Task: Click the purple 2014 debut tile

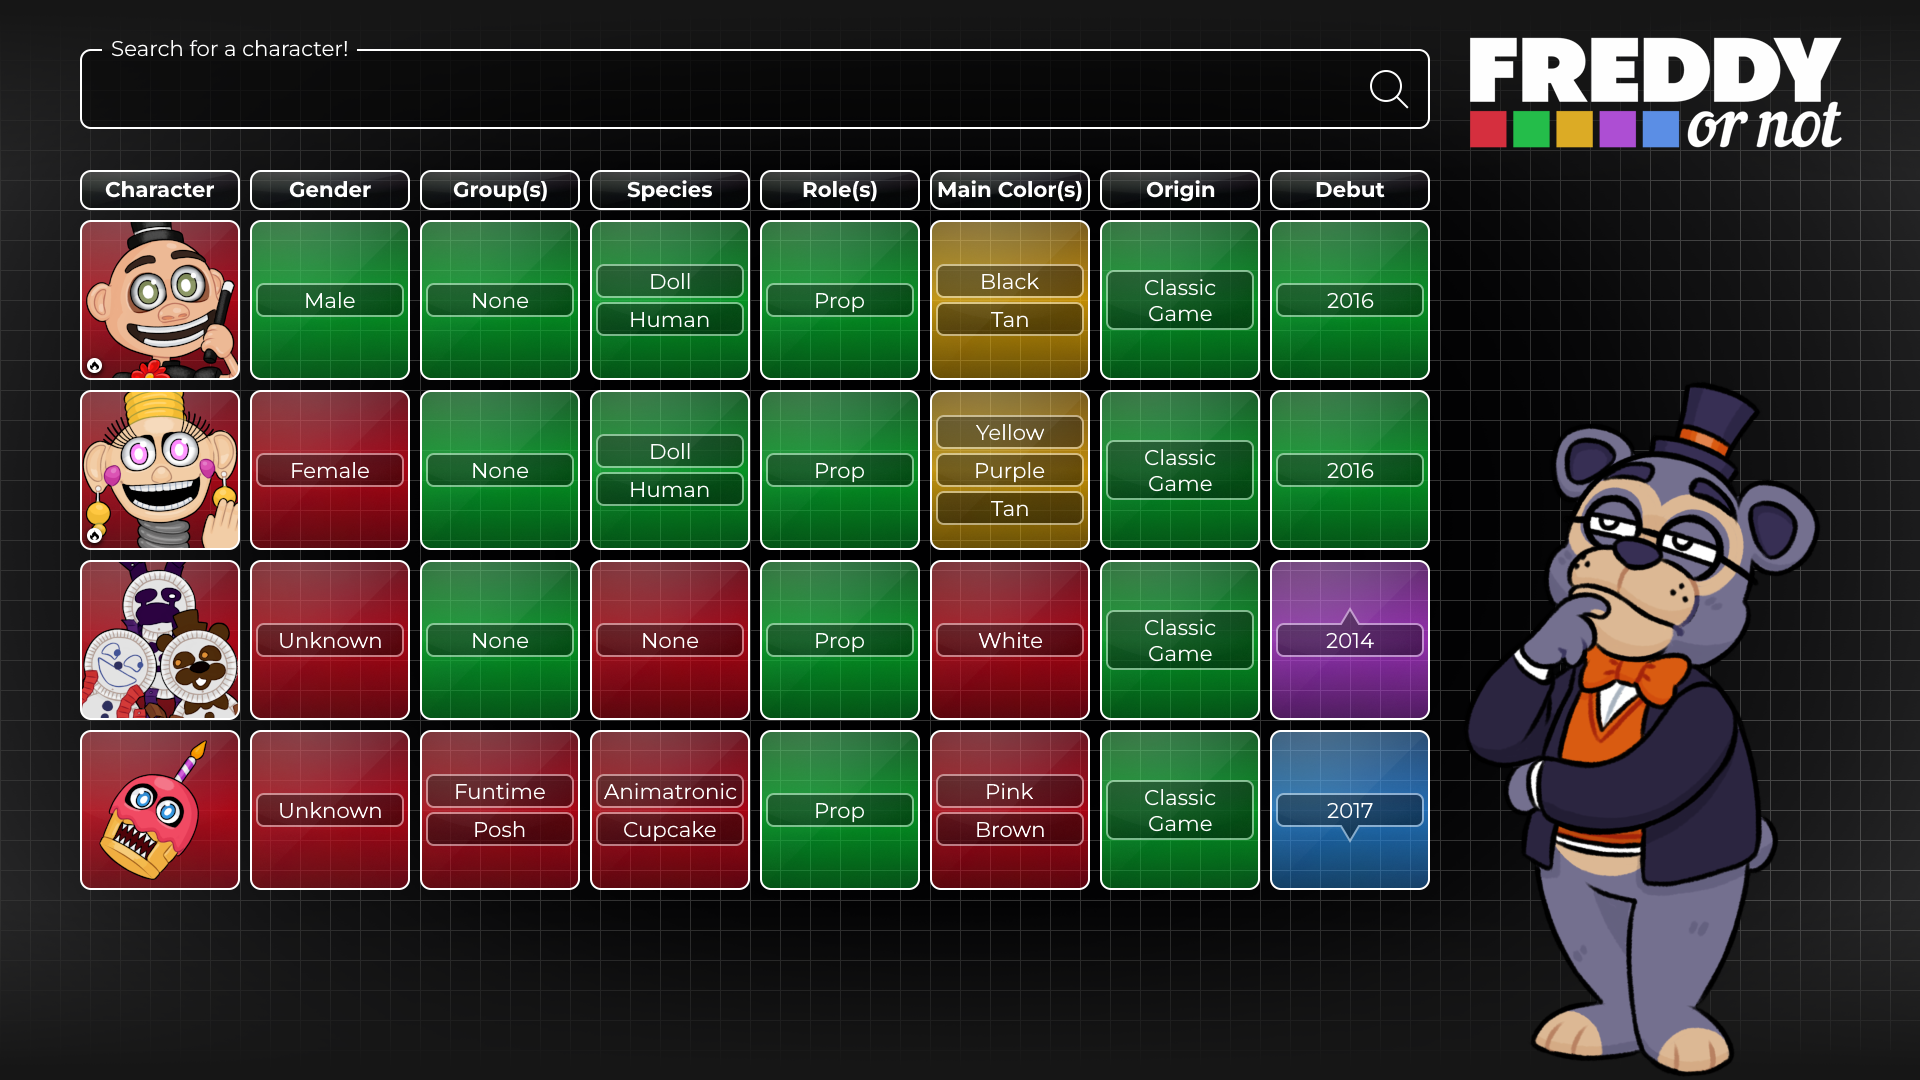Action: [x=1350, y=640]
